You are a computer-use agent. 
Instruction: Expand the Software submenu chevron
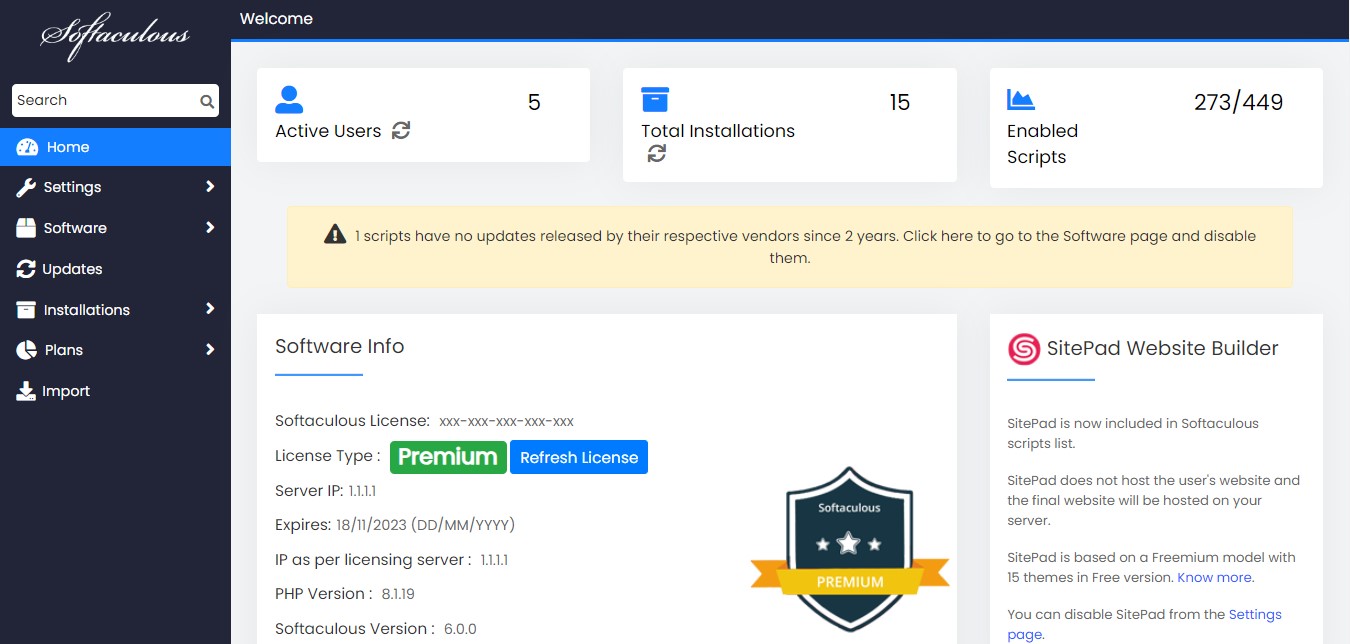point(210,228)
